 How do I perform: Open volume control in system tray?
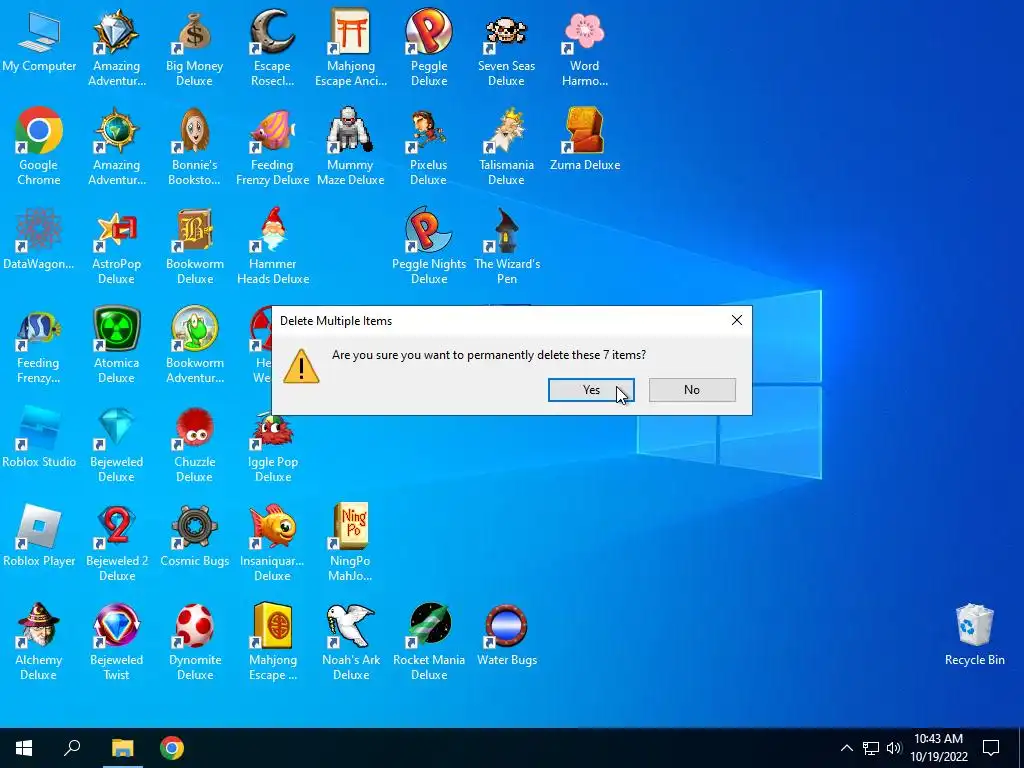point(894,748)
